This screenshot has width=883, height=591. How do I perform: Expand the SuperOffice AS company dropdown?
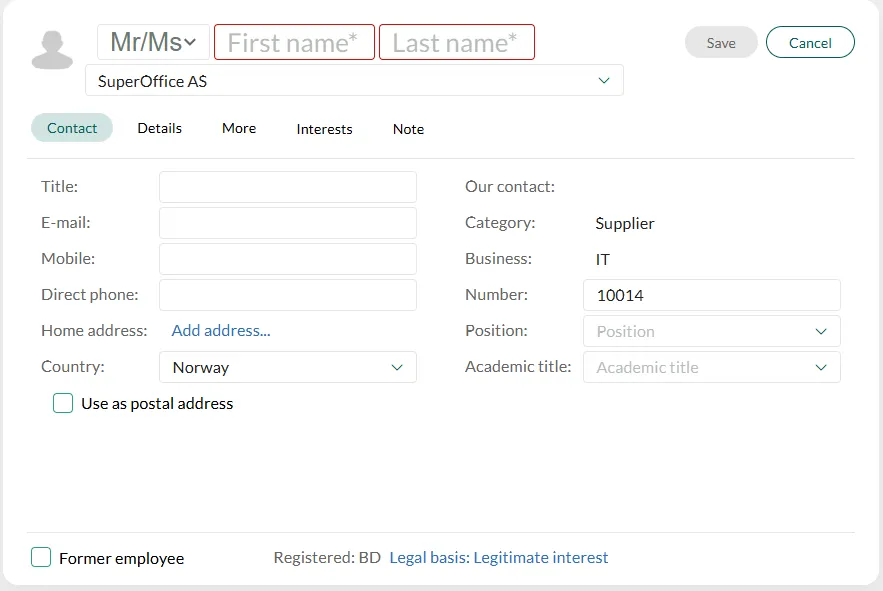pos(603,81)
